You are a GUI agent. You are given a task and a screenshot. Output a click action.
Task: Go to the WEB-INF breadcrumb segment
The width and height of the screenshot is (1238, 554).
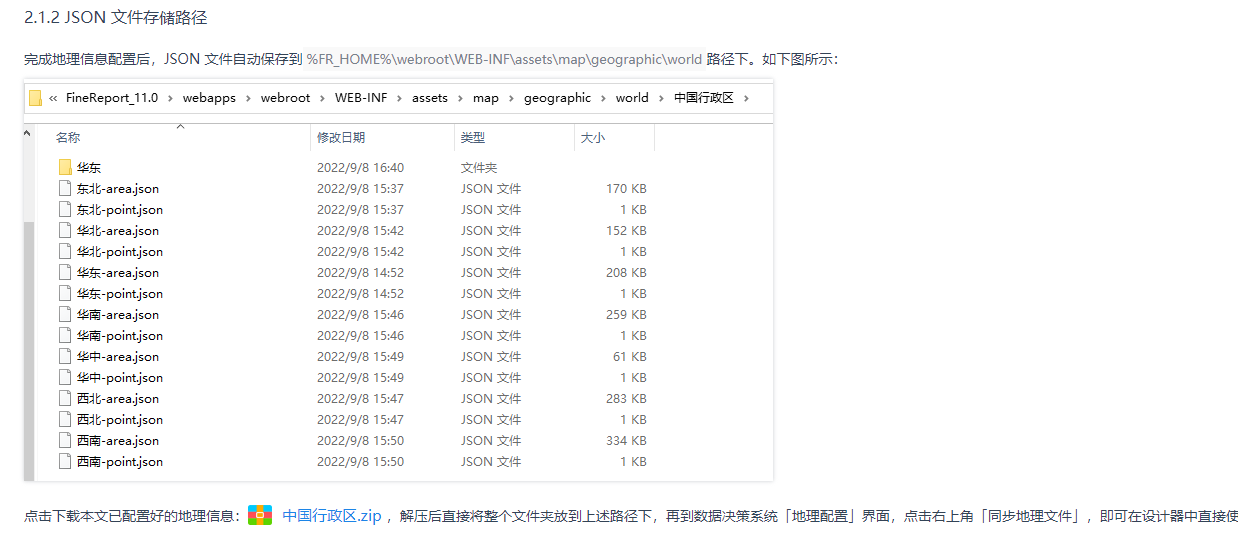click(x=361, y=98)
